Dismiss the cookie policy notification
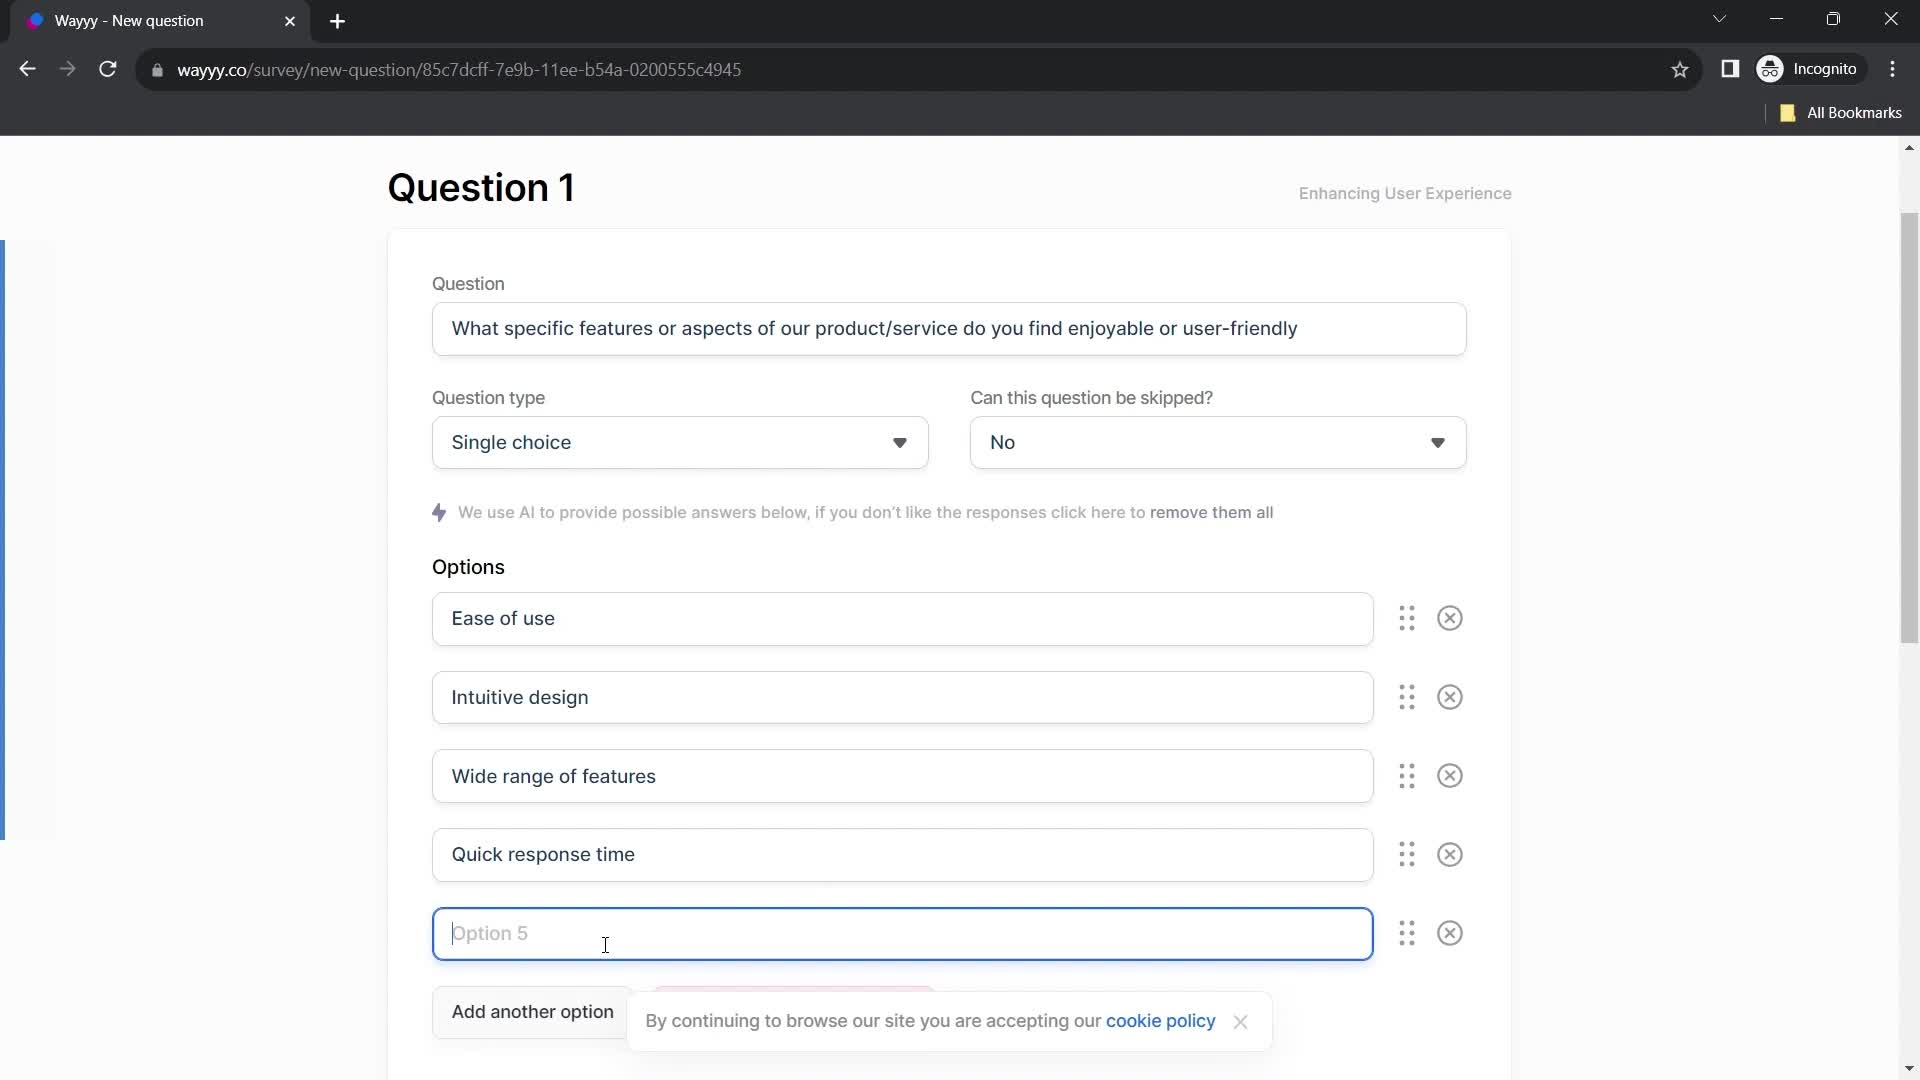Image resolution: width=1920 pixels, height=1080 pixels. 1240,1021
